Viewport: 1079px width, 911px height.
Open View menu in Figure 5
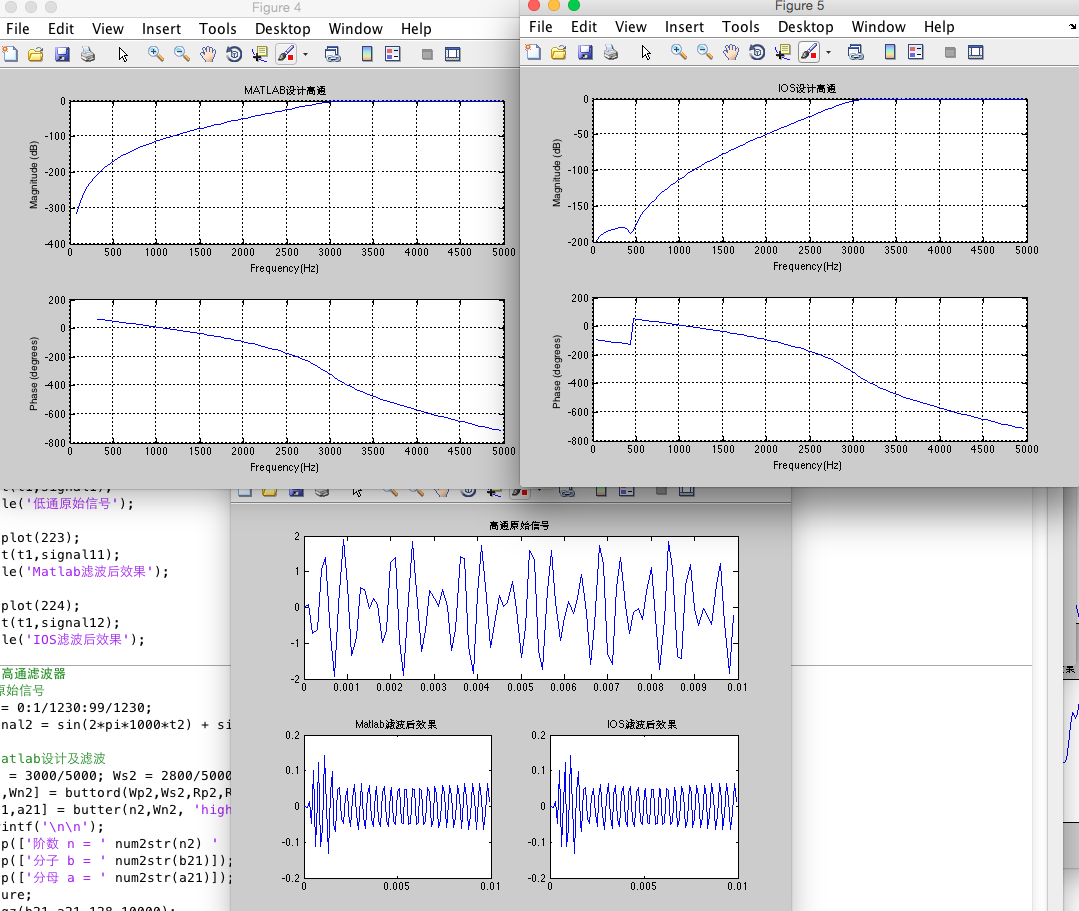[x=631, y=27]
